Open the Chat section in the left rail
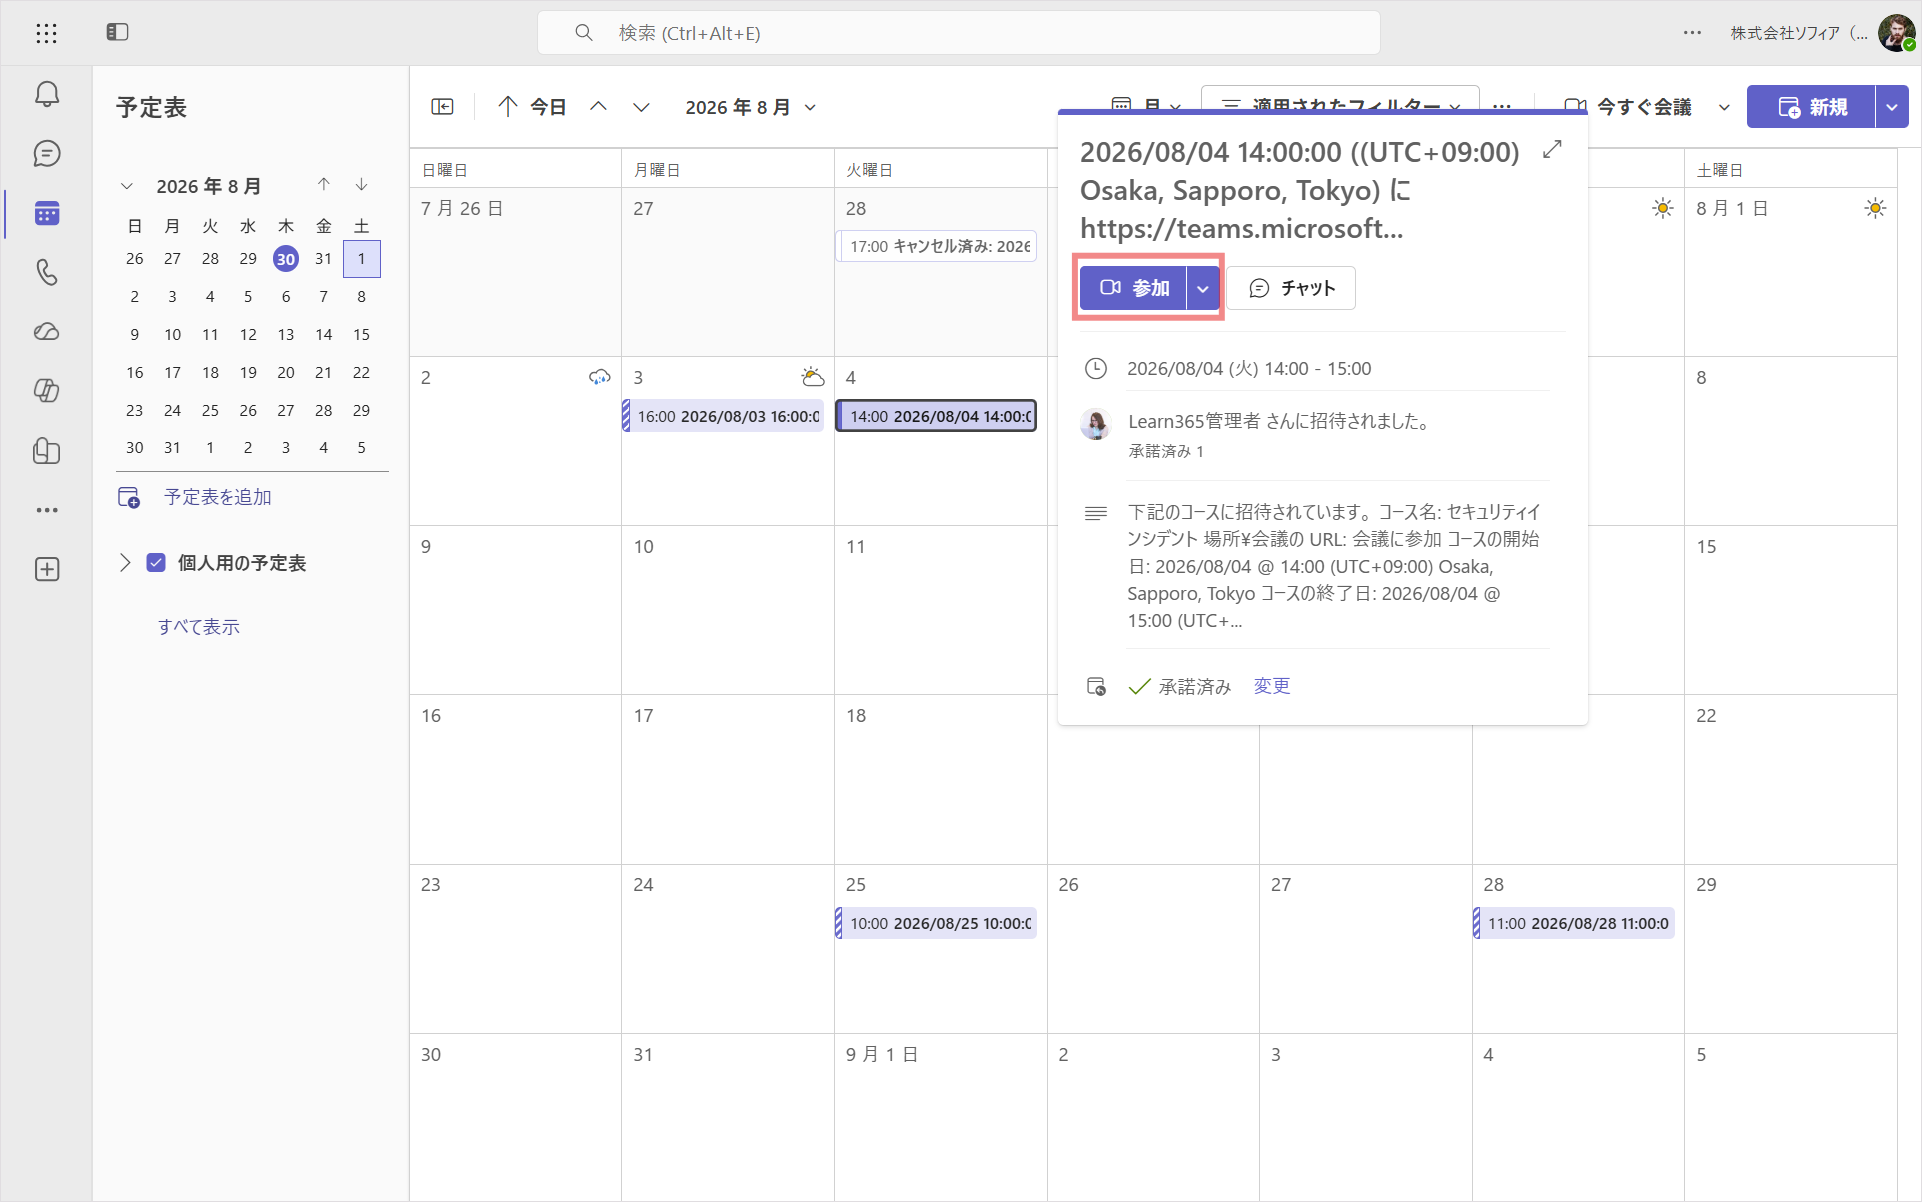The image size is (1922, 1202). point(47,153)
